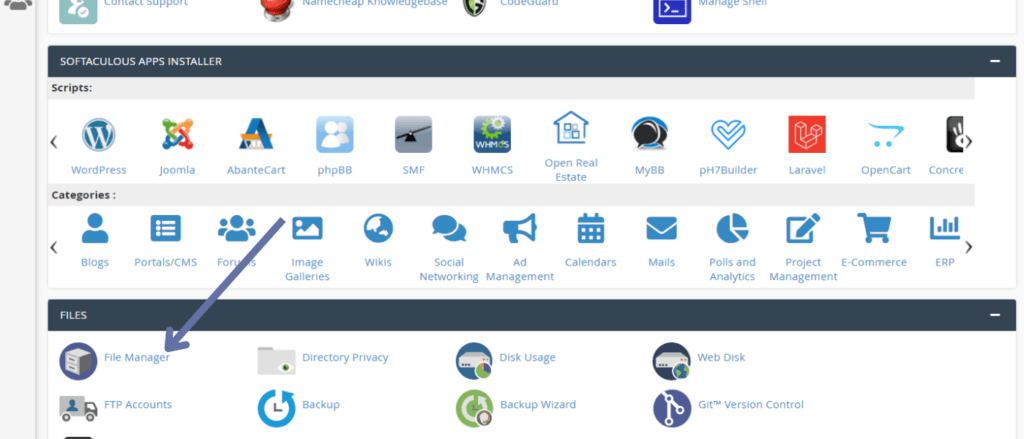Screen dimensions: 1024x439
Task: Open the Forums category icon
Action: pos(236,229)
